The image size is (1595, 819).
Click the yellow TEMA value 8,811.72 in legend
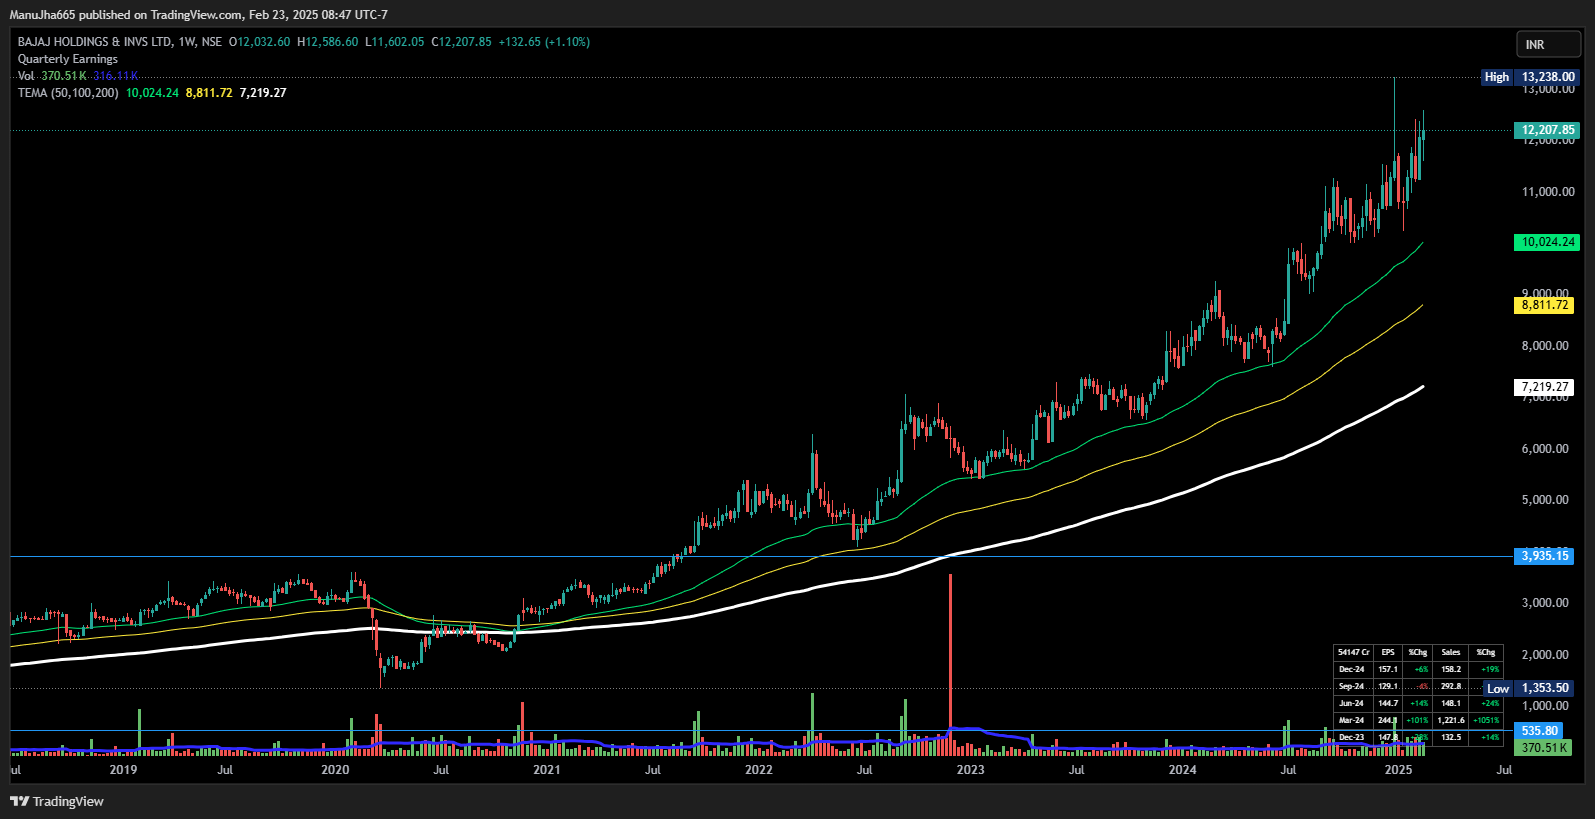coord(209,93)
